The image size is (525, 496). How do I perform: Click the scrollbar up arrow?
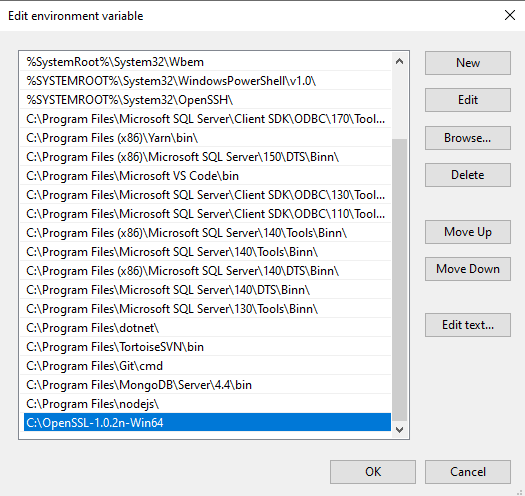(x=399, y=61)
